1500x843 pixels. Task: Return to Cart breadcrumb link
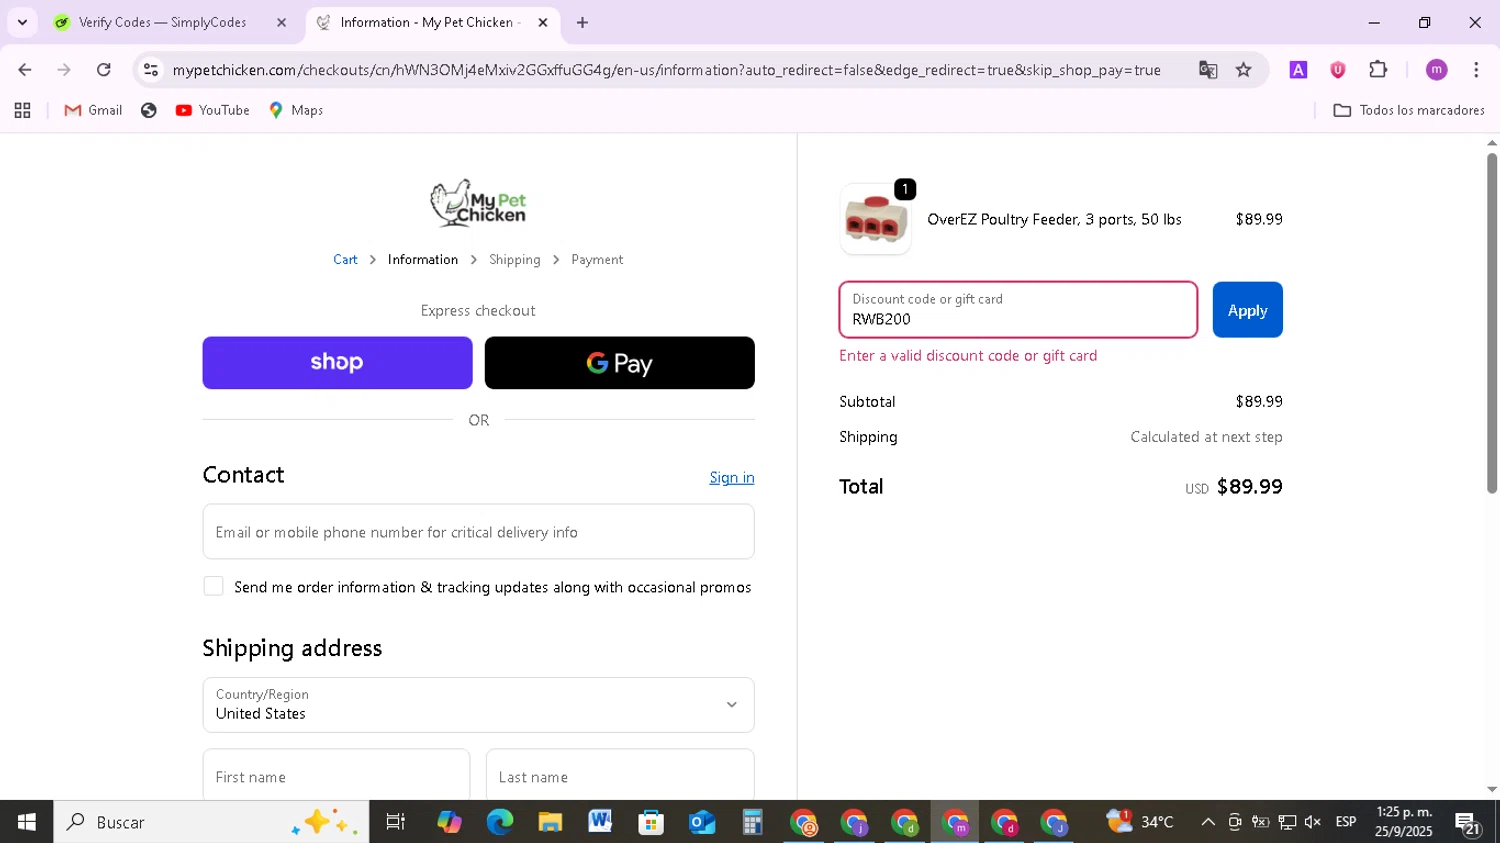tap(345, 259)
